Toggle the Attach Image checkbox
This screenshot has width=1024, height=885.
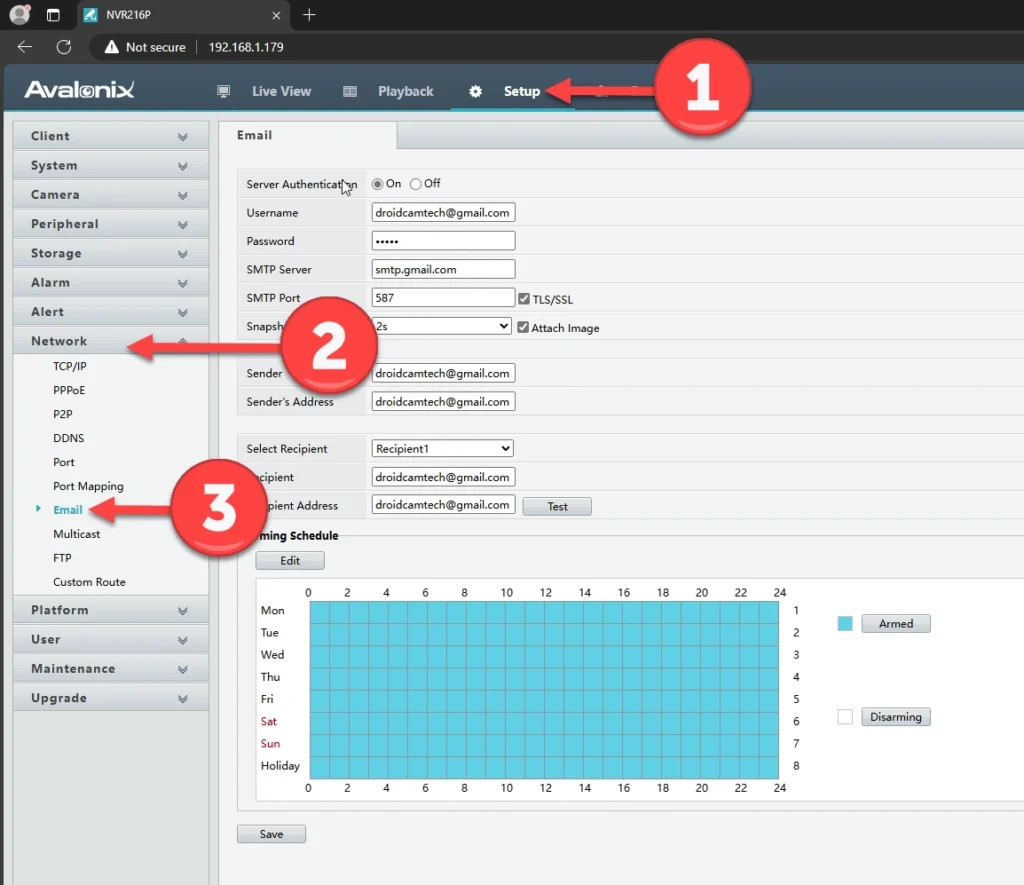click(x=523, y=327)
